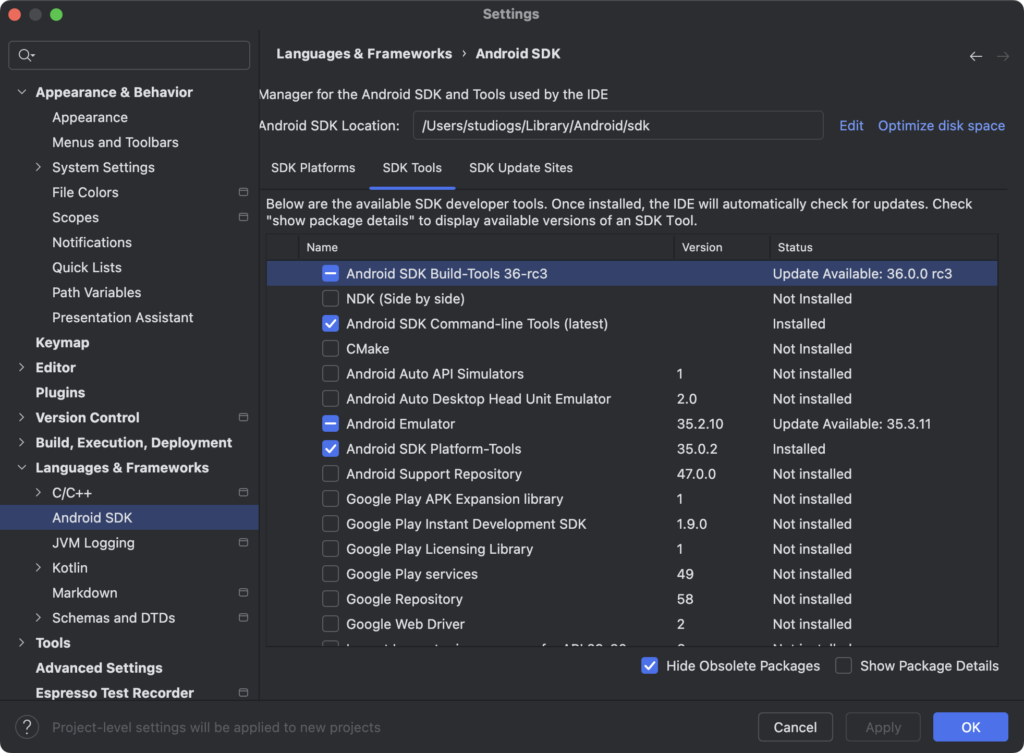Uncheck Android SDK Command-line Tools (latest)

click(x=330, y=324)
